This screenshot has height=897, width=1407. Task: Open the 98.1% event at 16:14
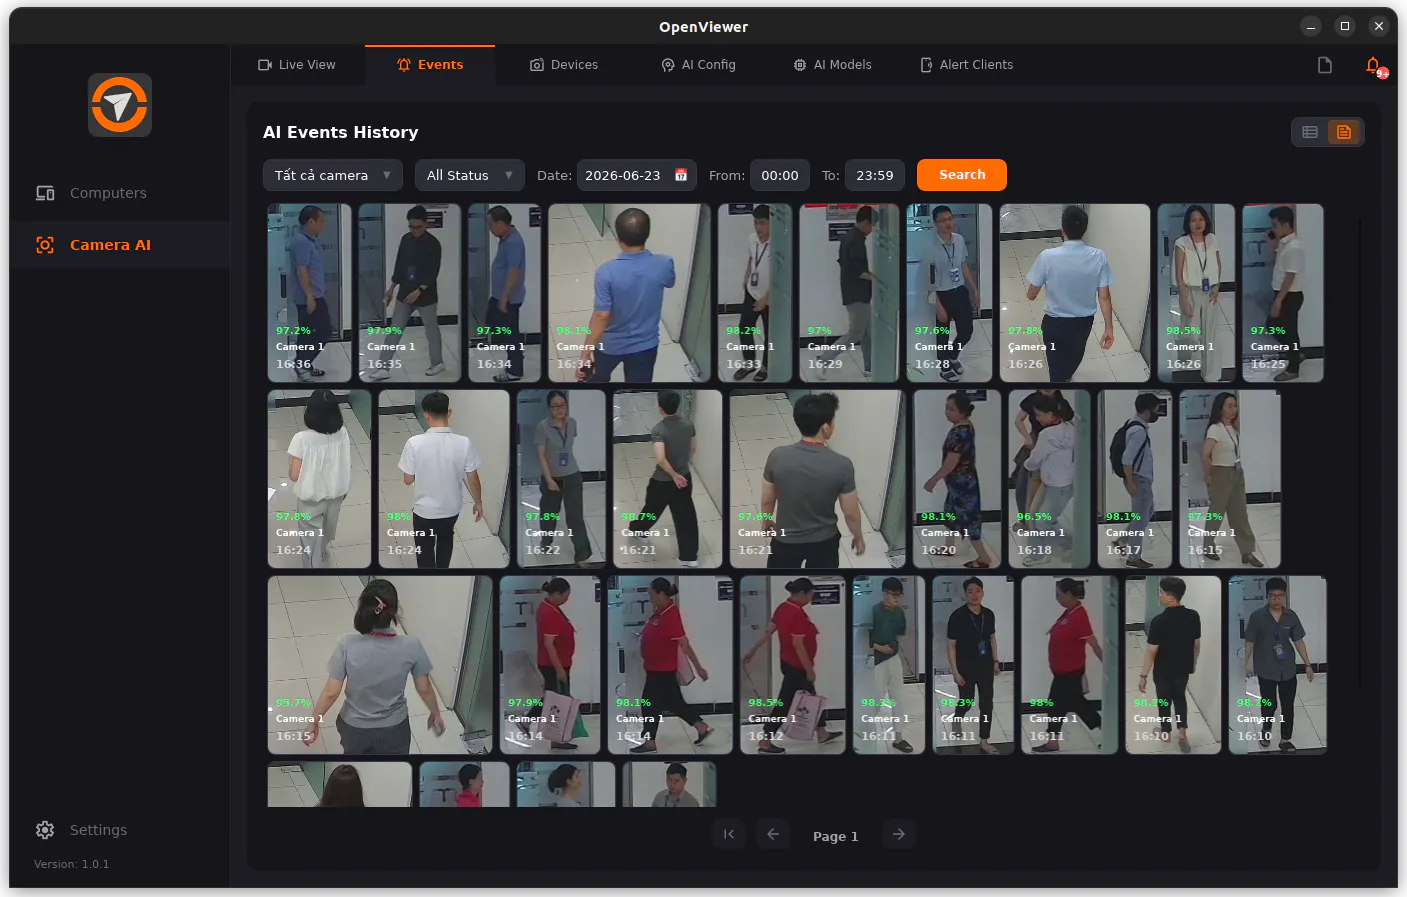click(x=670, y=665)
